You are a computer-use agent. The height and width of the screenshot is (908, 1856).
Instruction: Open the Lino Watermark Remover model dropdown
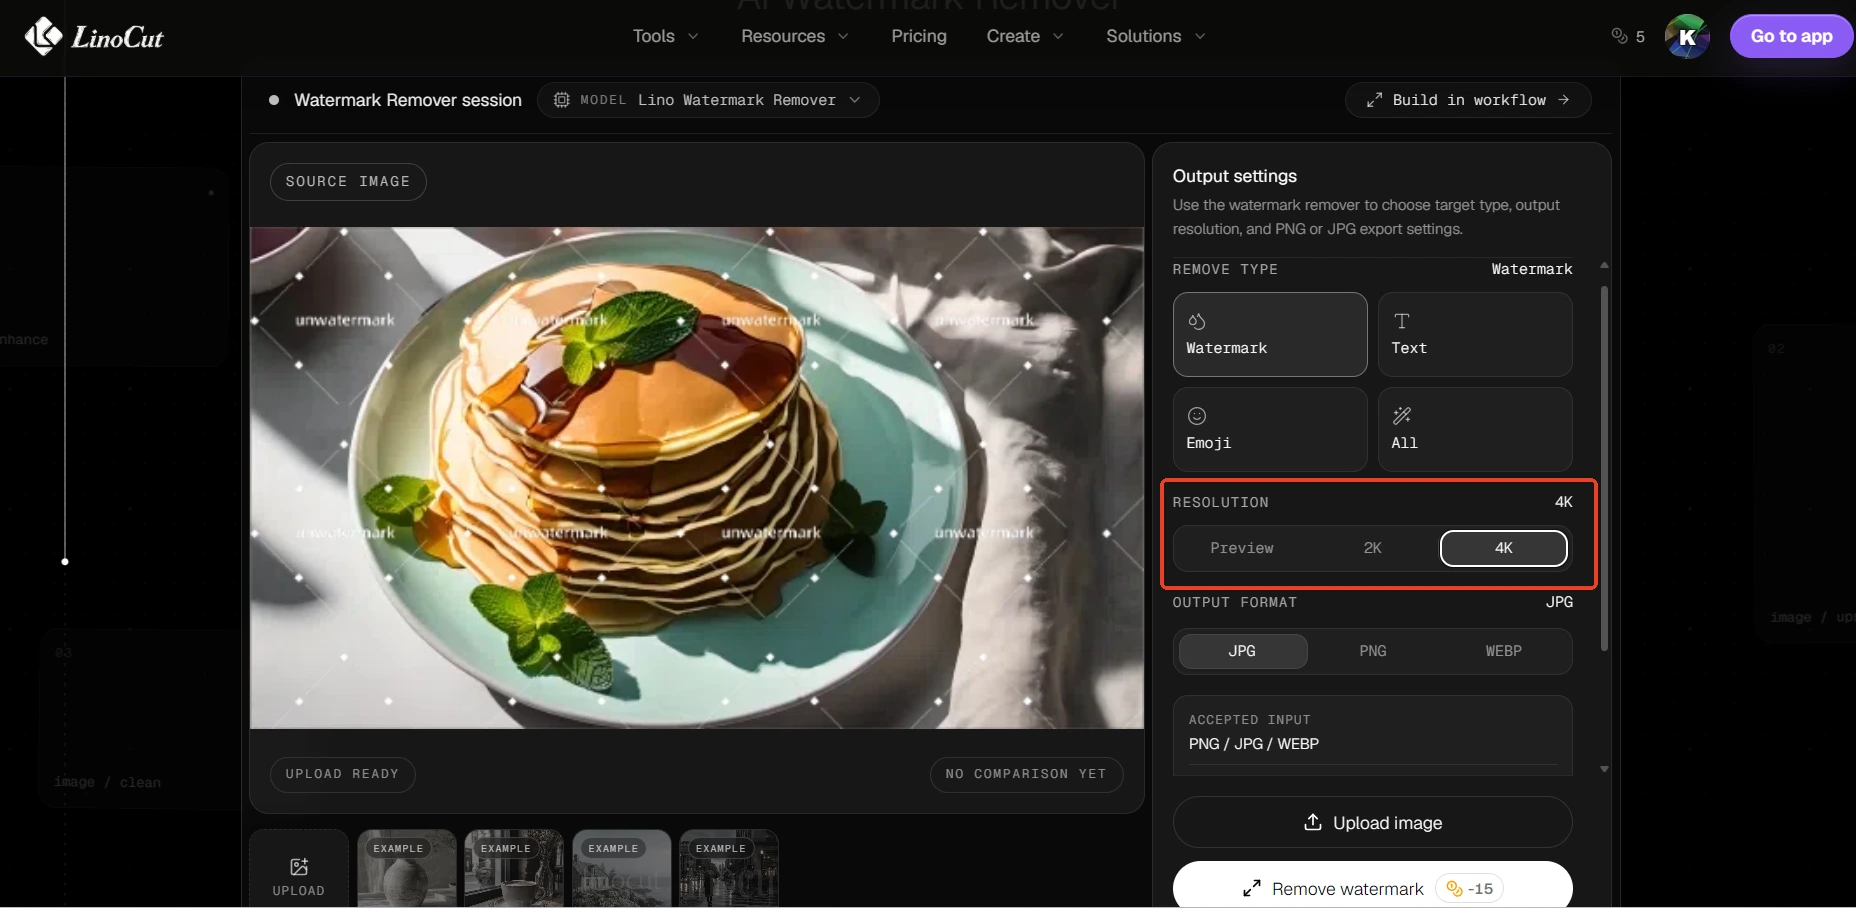pyautogui.click(x=708, y=100)
